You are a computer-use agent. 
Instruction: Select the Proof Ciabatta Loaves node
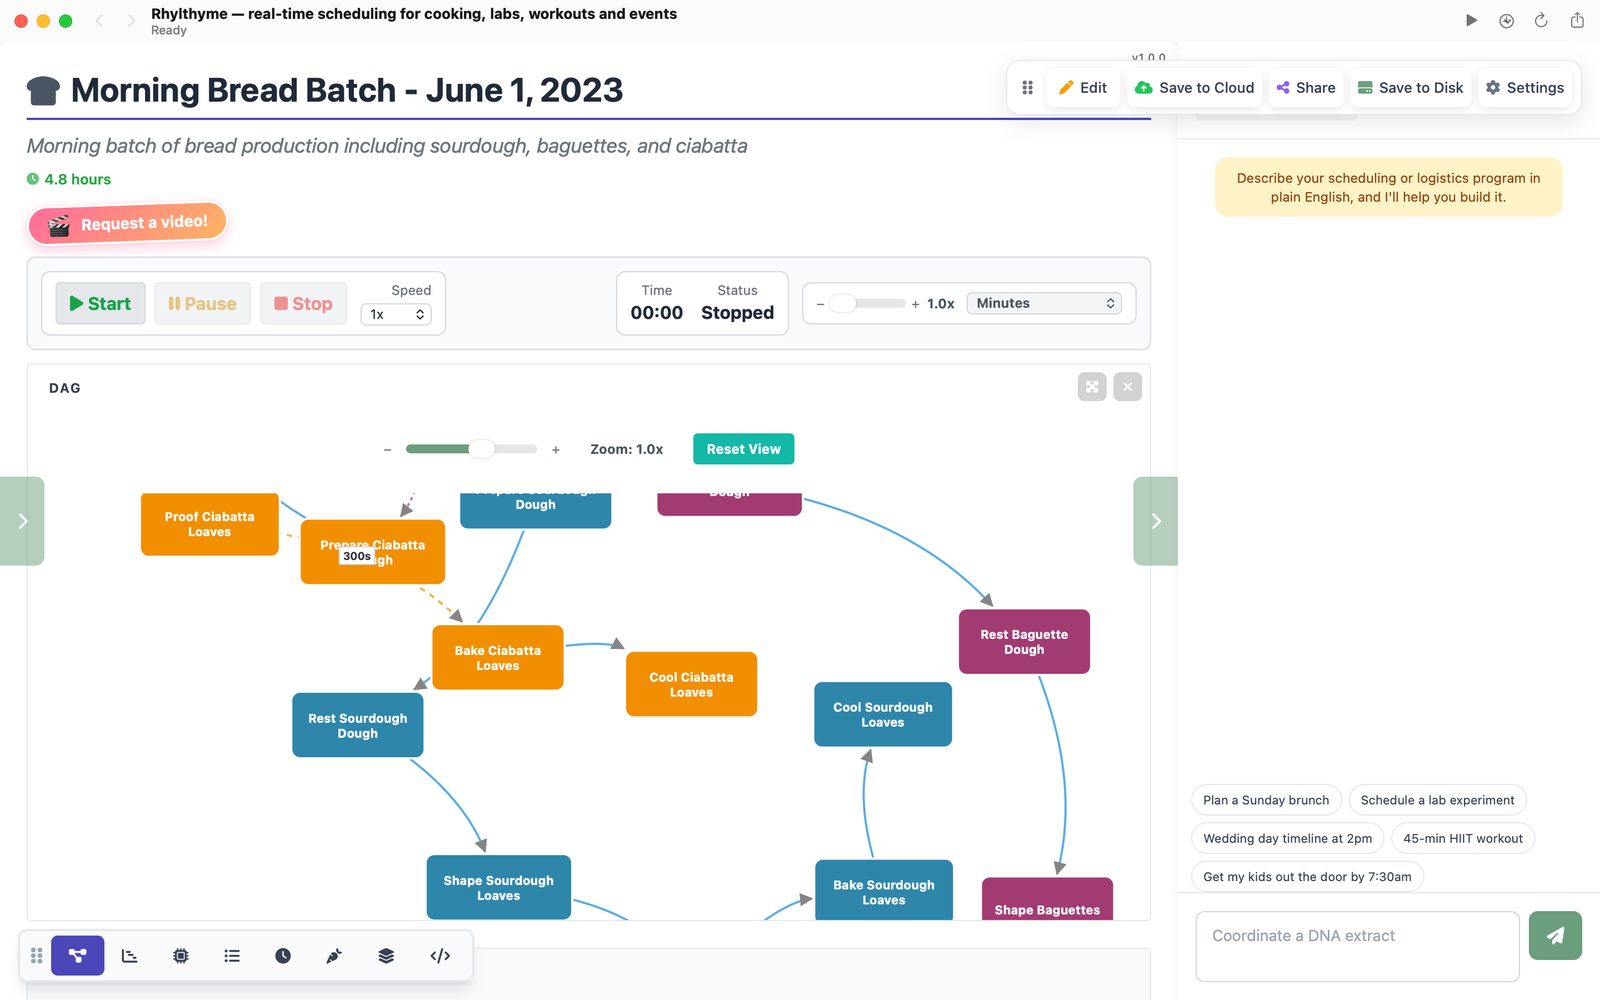point(210,524)
